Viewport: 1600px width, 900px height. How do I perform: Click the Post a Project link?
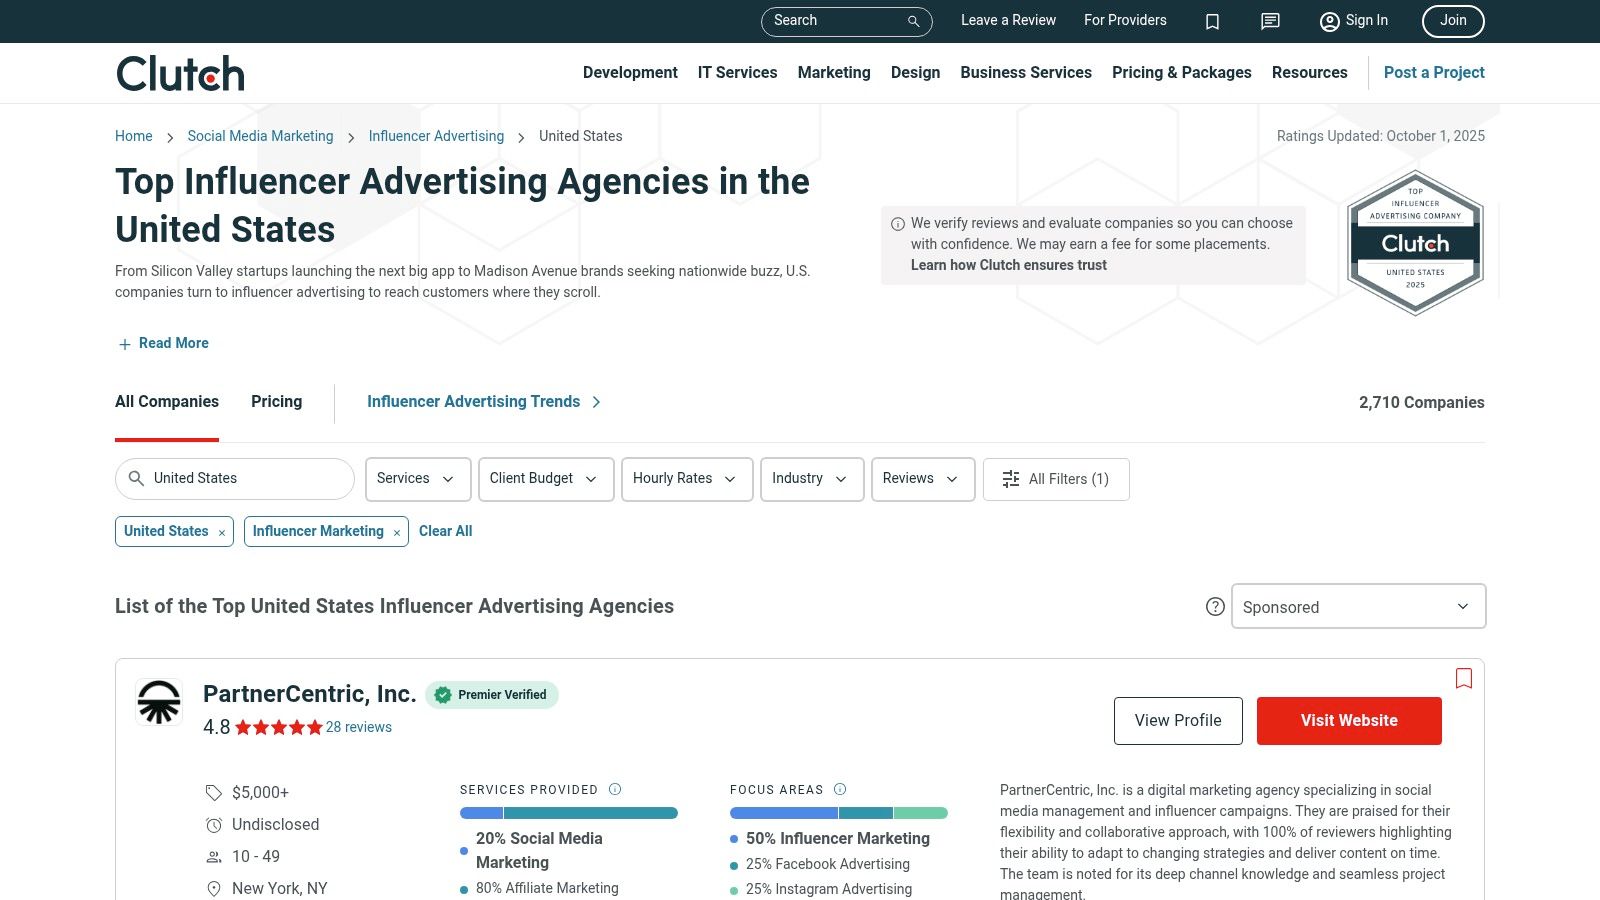pos(1434,73)
